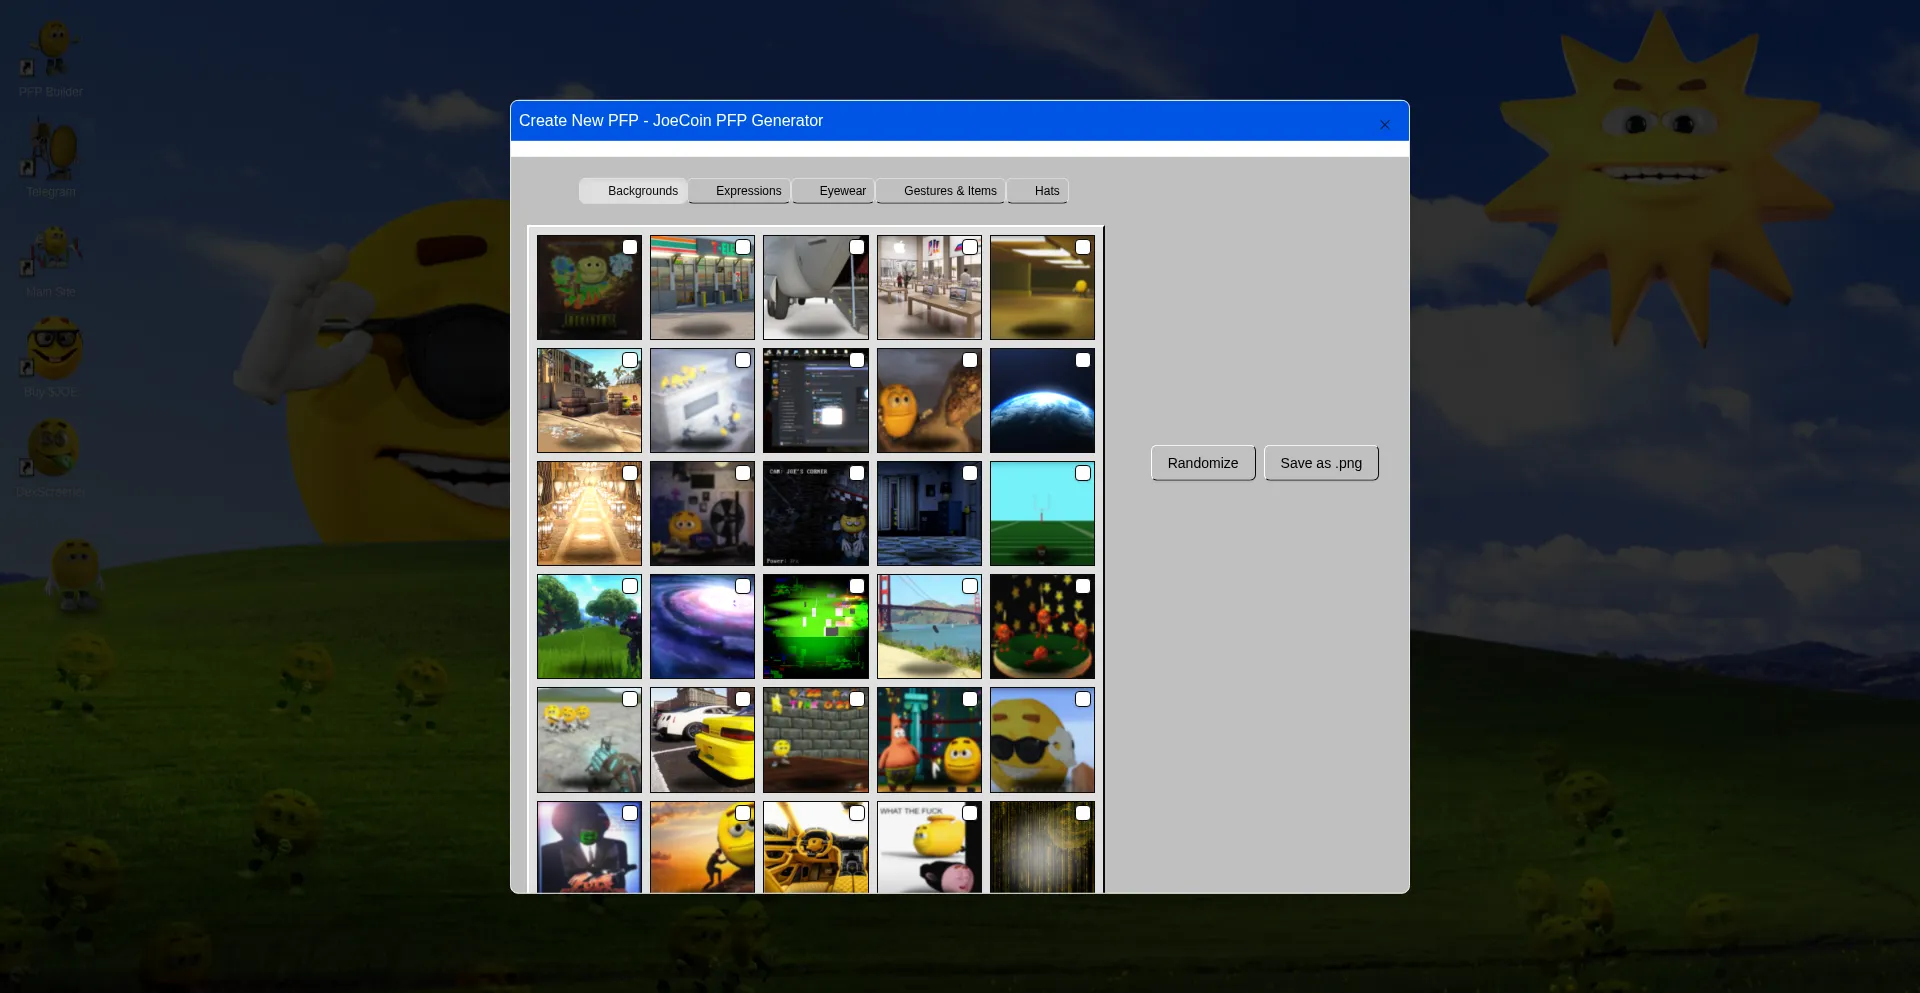The width and height of the screenshot is (1920, 993).
Task: Open the Telegram desktop shortcut
Action: pyautogui.click(x=52, y=157)
